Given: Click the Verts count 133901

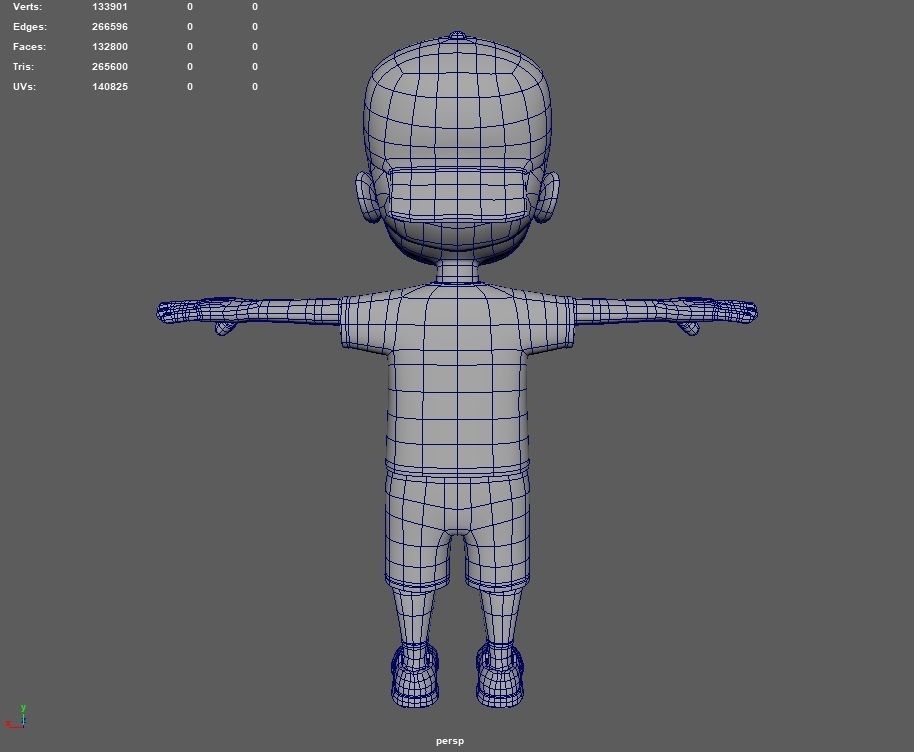Looking at the screenshot, I should coord(110,7).
